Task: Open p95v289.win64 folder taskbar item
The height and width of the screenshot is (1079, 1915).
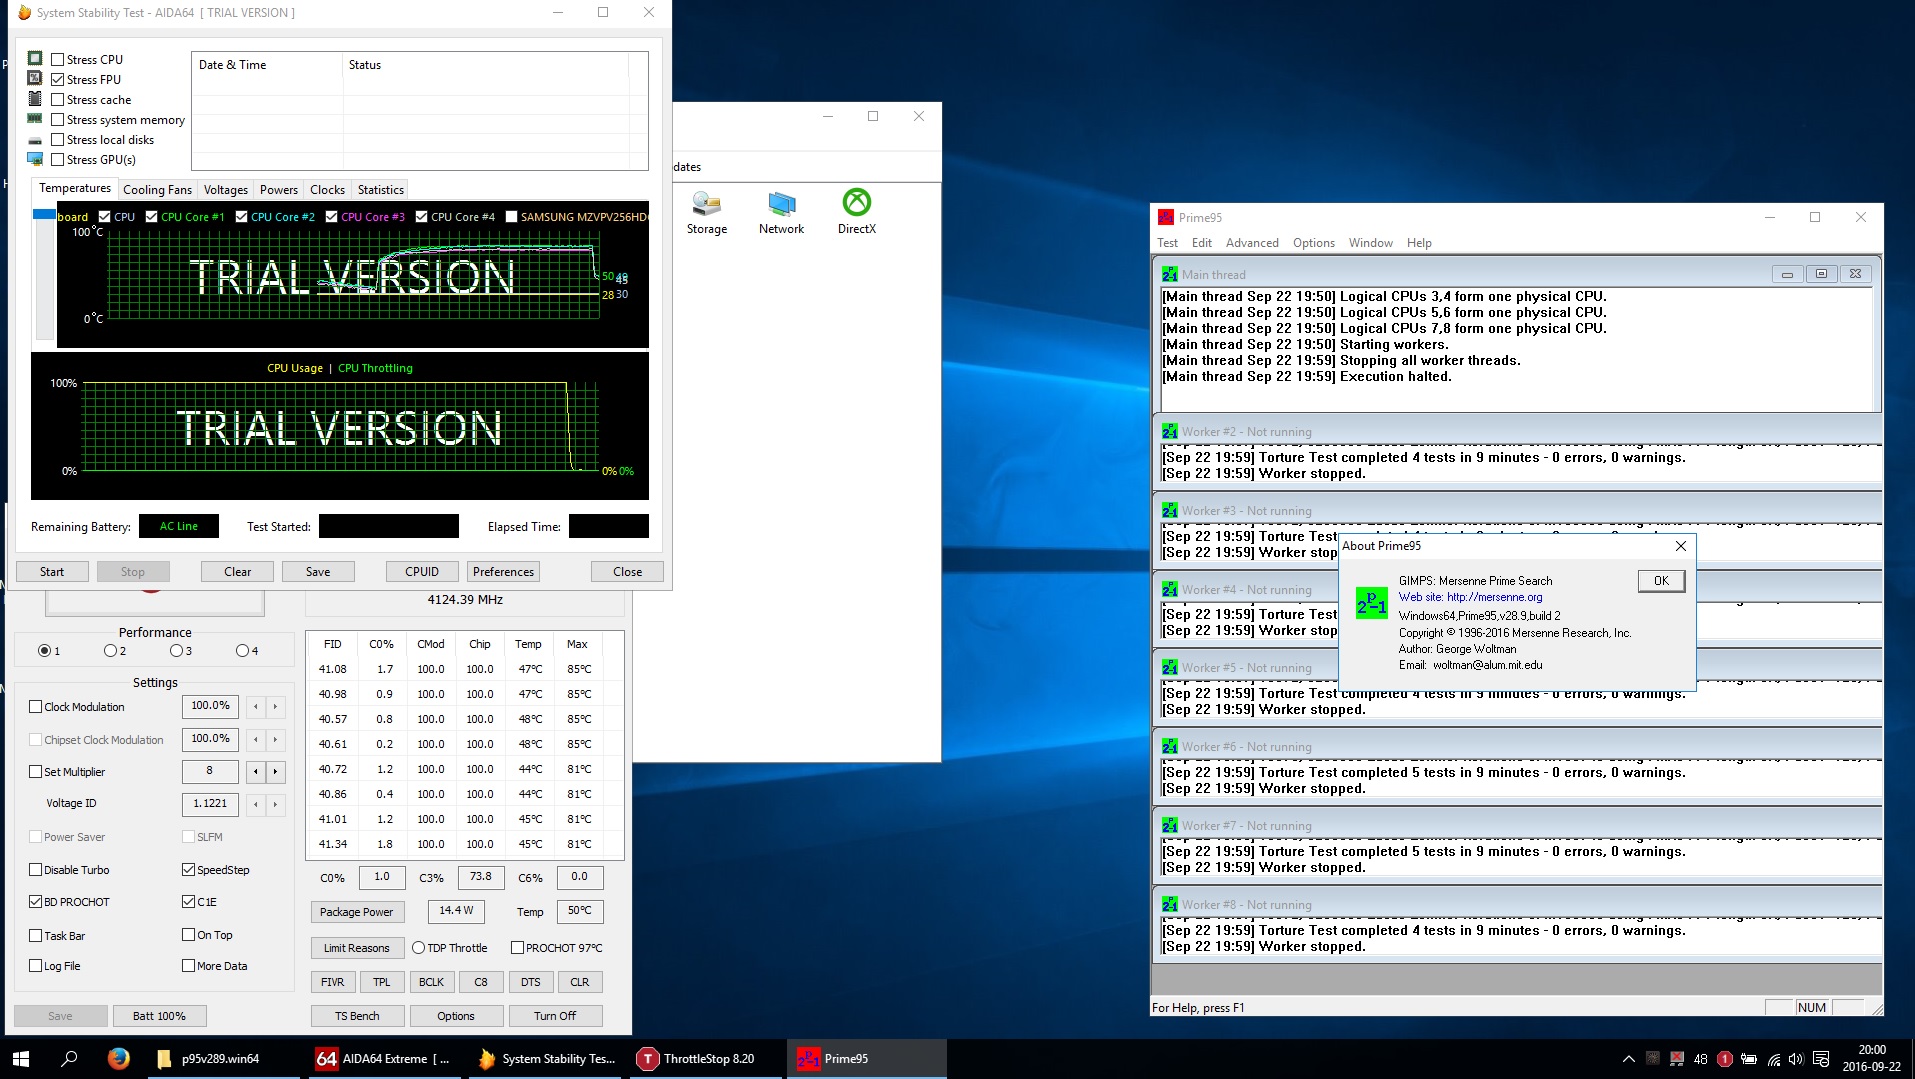Action: [x=224, y=1059]
